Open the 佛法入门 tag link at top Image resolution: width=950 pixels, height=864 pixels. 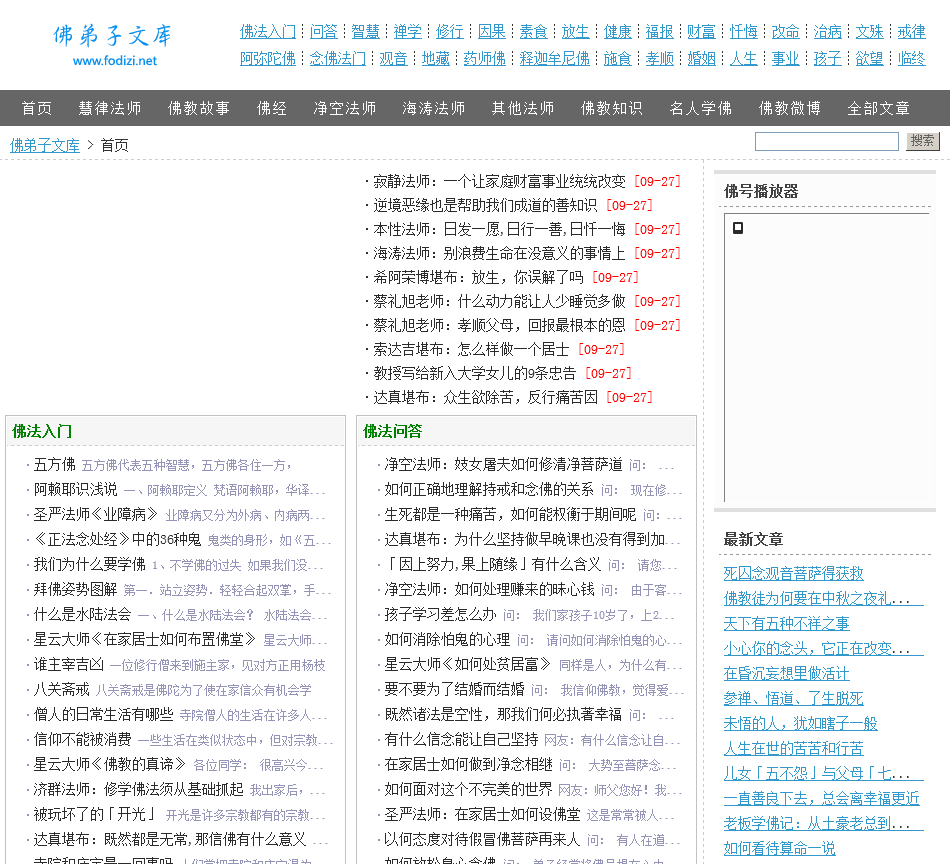pos(268,31)
